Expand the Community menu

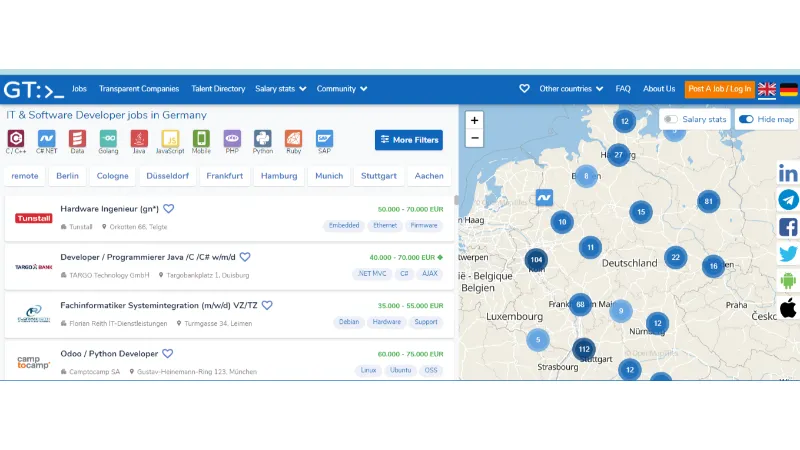[342, 89]
